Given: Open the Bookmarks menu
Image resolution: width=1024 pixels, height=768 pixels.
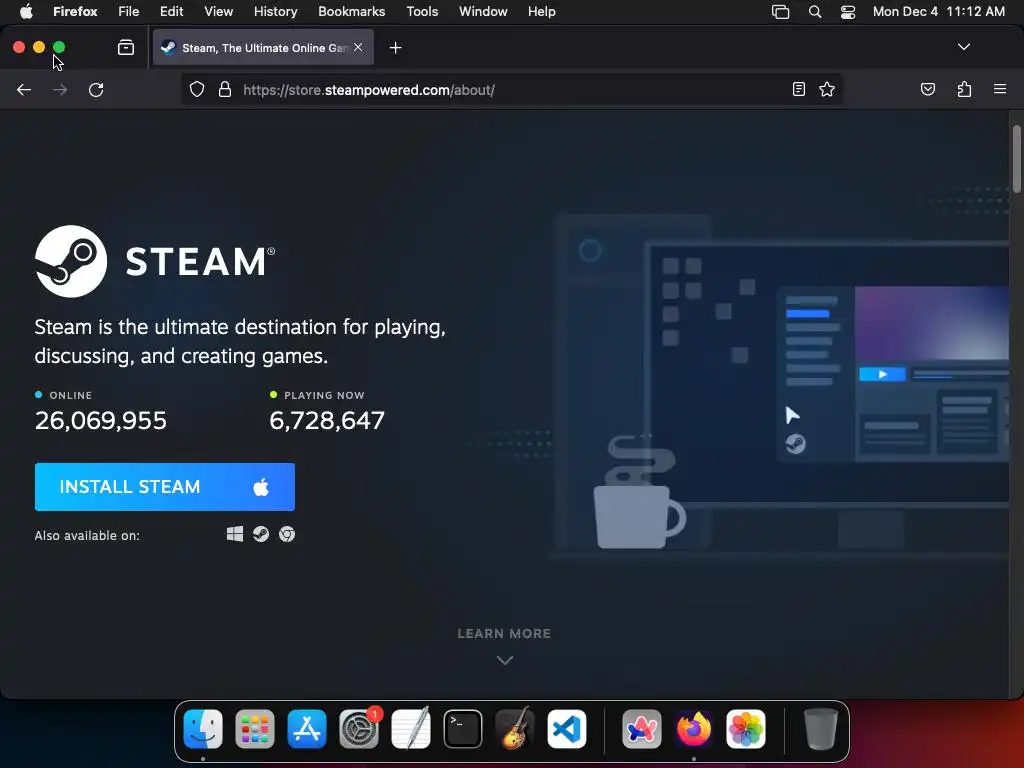Looking at the screenshot, I should [351, 11].
